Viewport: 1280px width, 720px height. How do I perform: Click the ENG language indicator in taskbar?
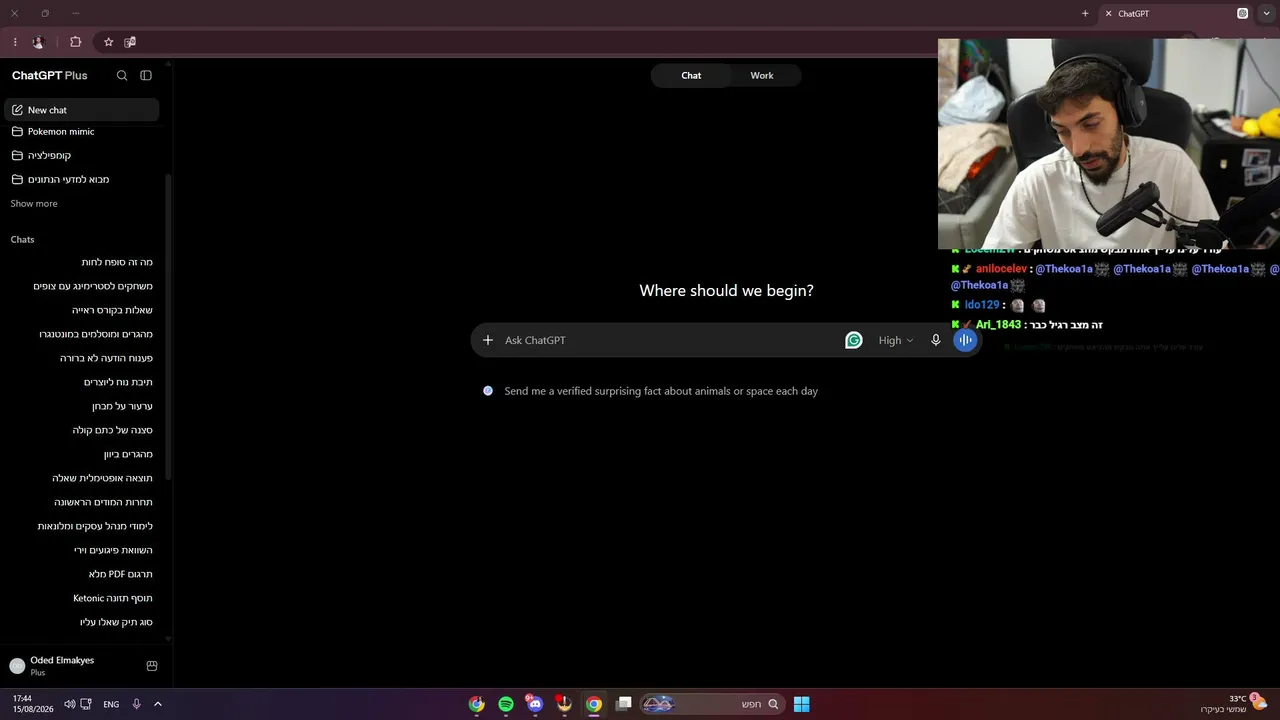111,704
